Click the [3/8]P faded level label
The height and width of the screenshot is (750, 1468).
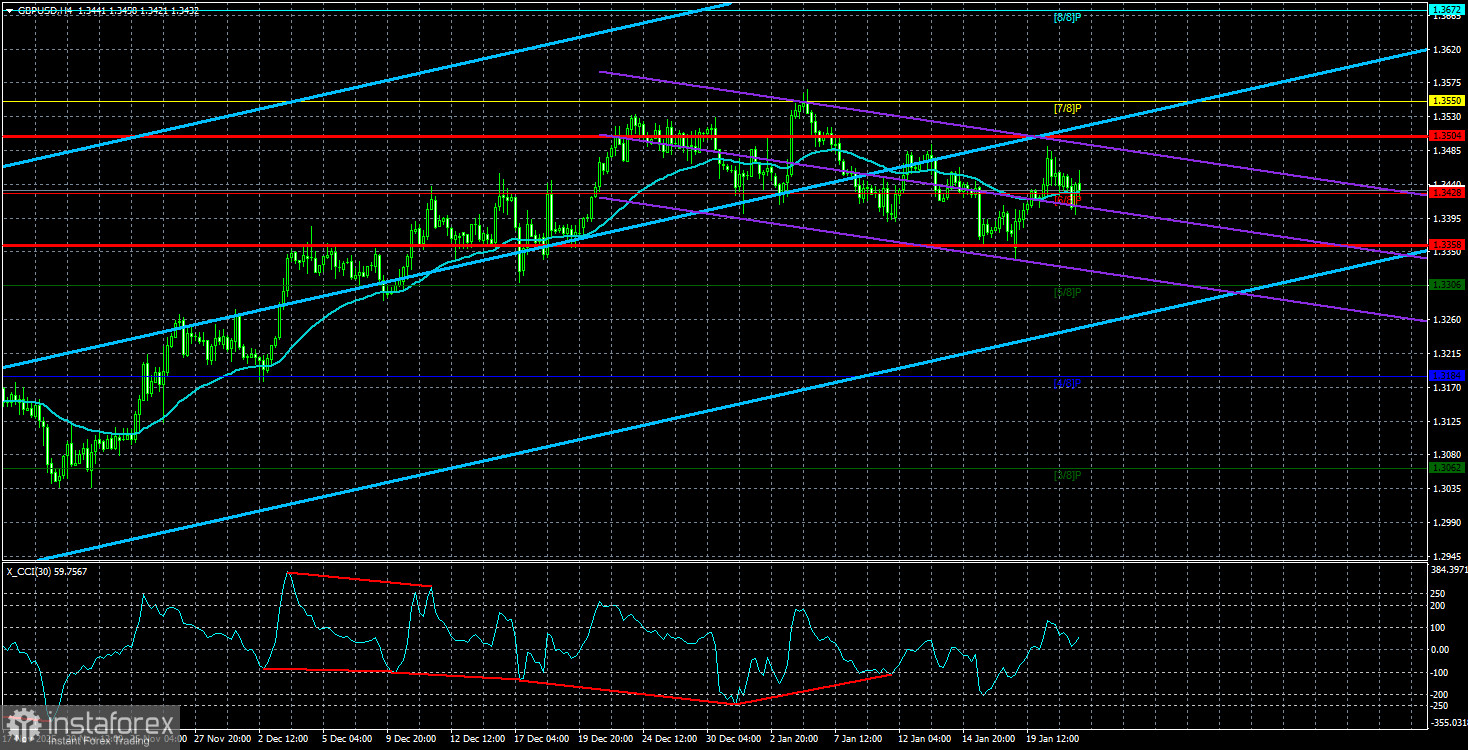click(1067, 291)
